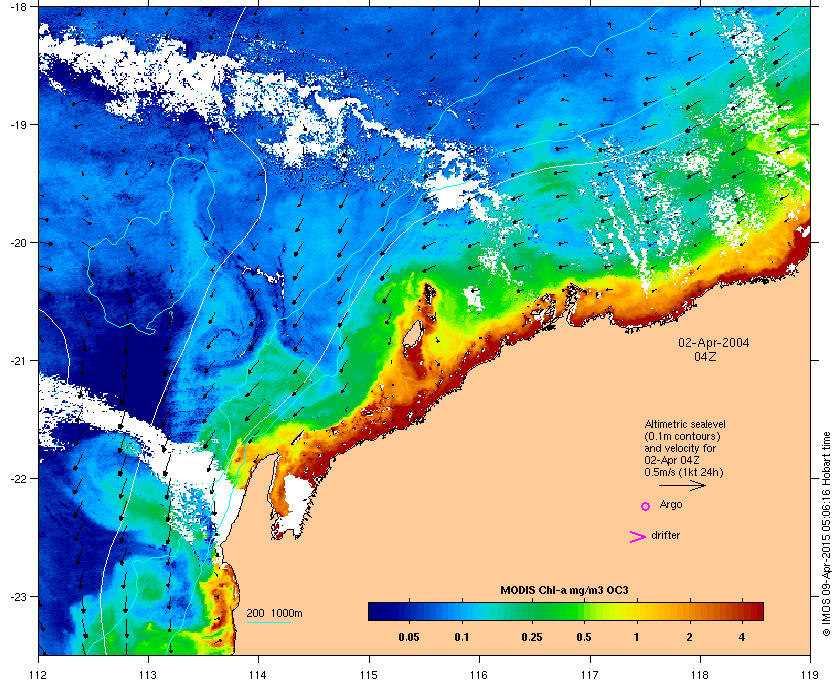This screenshot has height=680, width=840.
Task: Click the 'Argo' legend label
Action: (x=671, y=504)
